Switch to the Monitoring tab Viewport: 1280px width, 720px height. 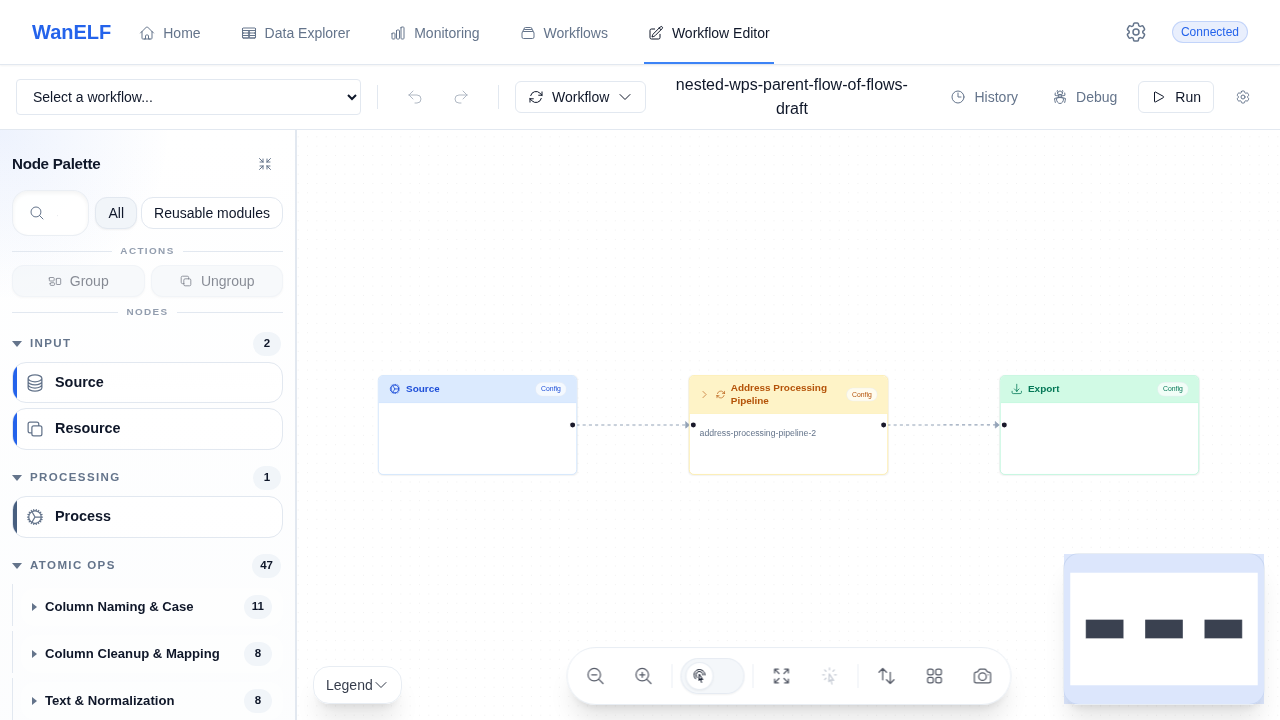(435, 33)
